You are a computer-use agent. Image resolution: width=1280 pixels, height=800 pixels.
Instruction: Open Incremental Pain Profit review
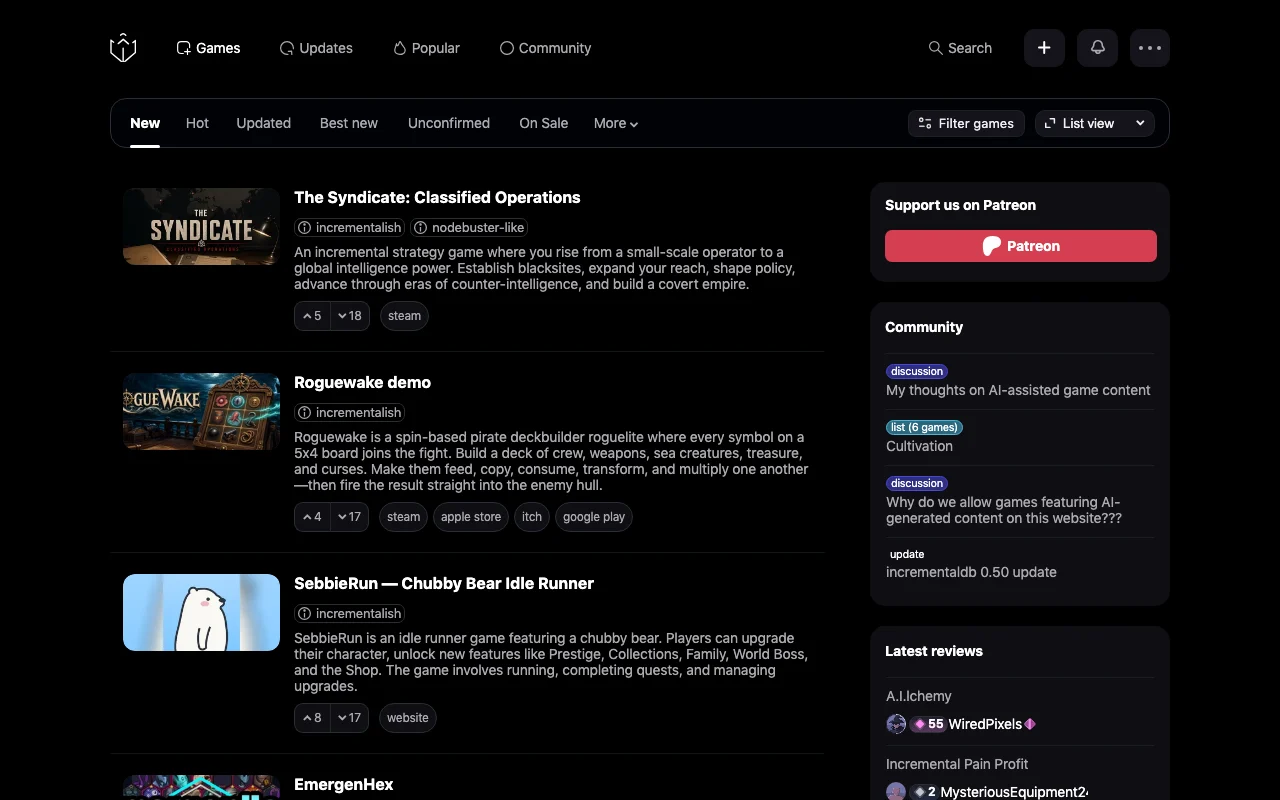pyautogui.click(x=957, y=764)
